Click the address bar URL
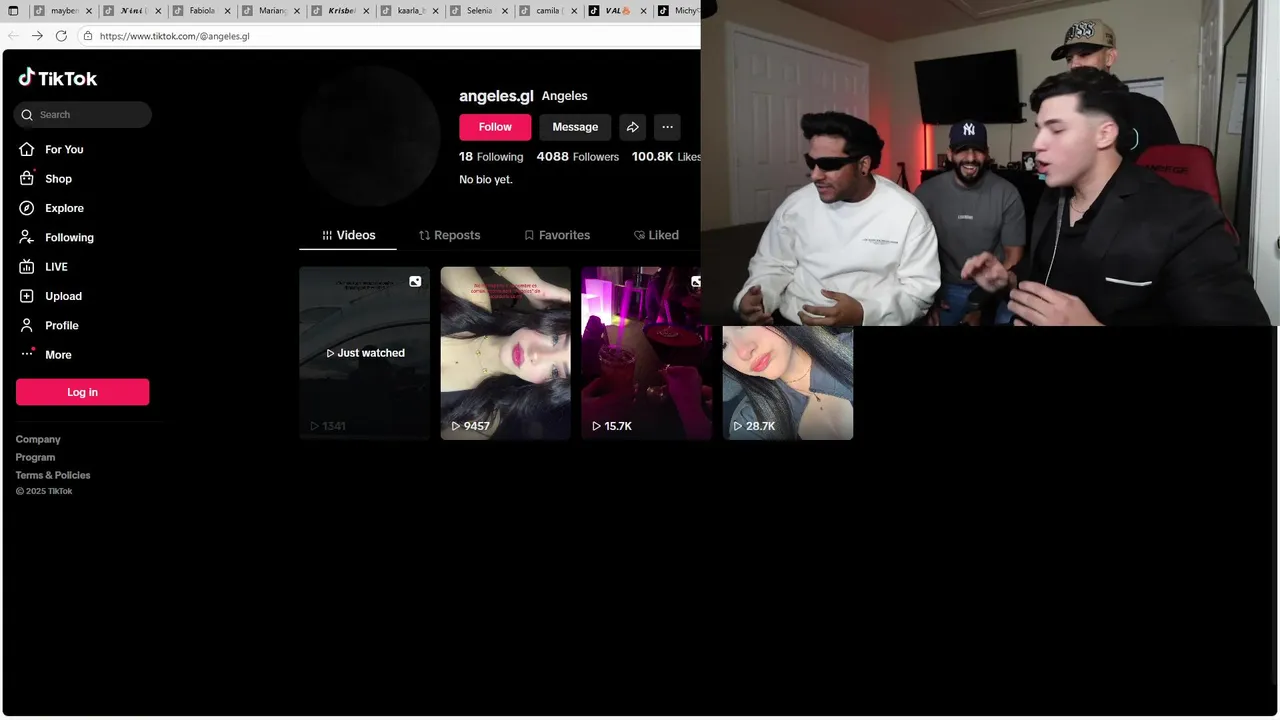The height and width of the screenshot is (720, 1280). (x=174, y=36)
